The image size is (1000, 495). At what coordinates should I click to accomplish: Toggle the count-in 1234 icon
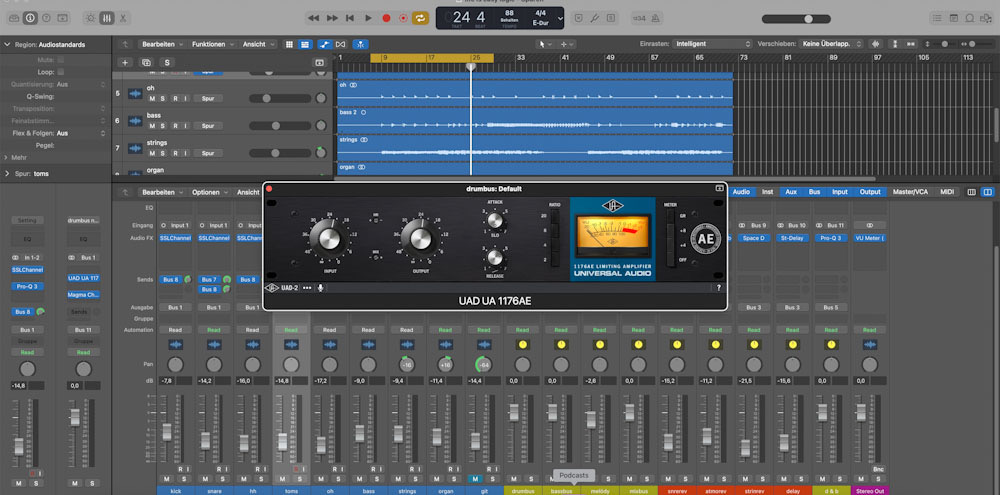[x=638, y=18]
